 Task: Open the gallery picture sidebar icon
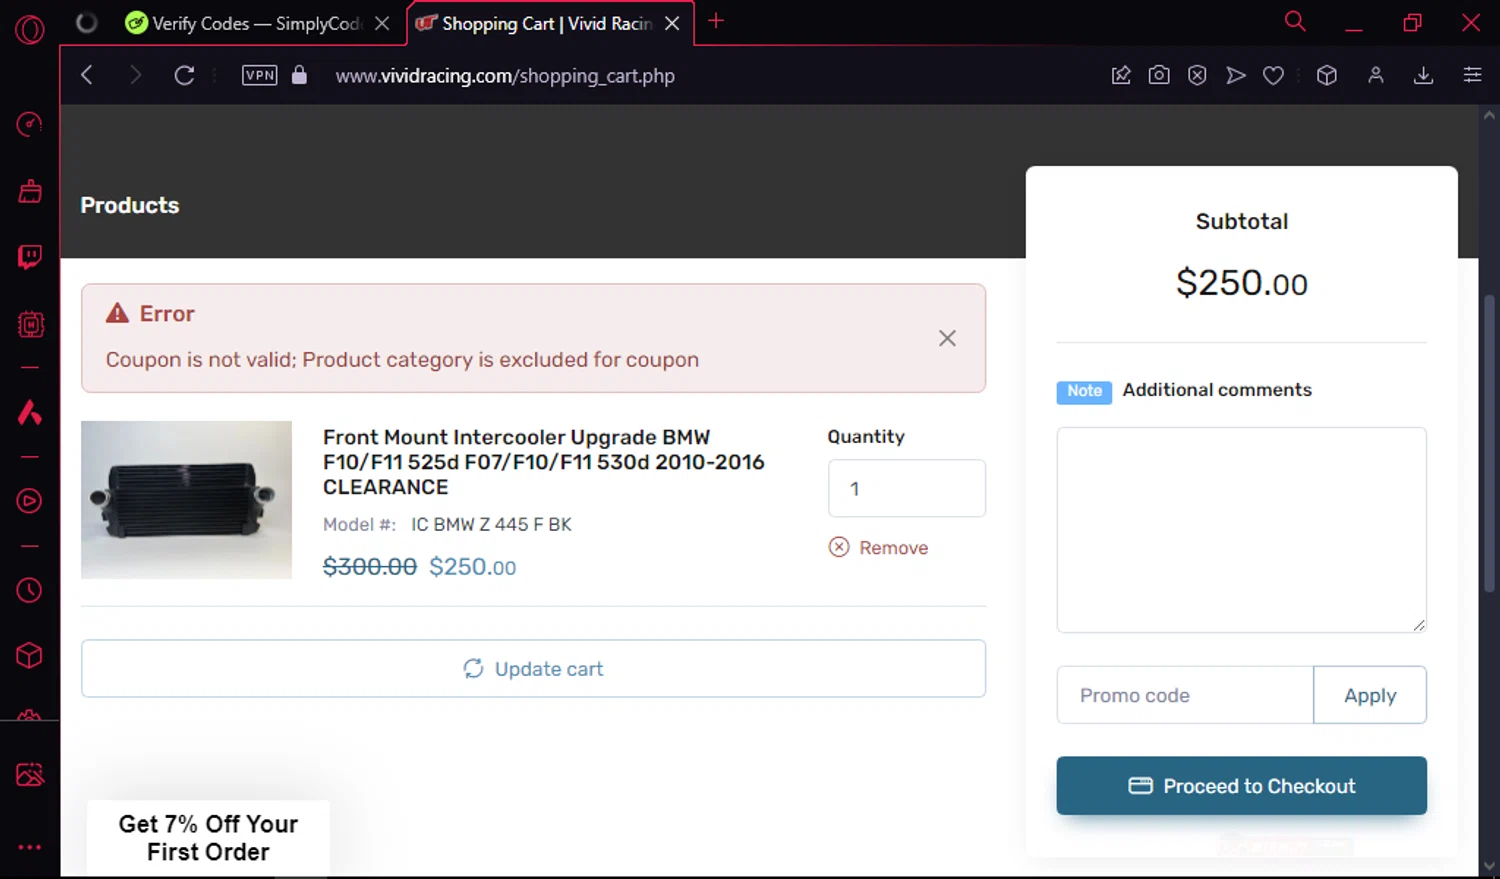coord(30,774)
